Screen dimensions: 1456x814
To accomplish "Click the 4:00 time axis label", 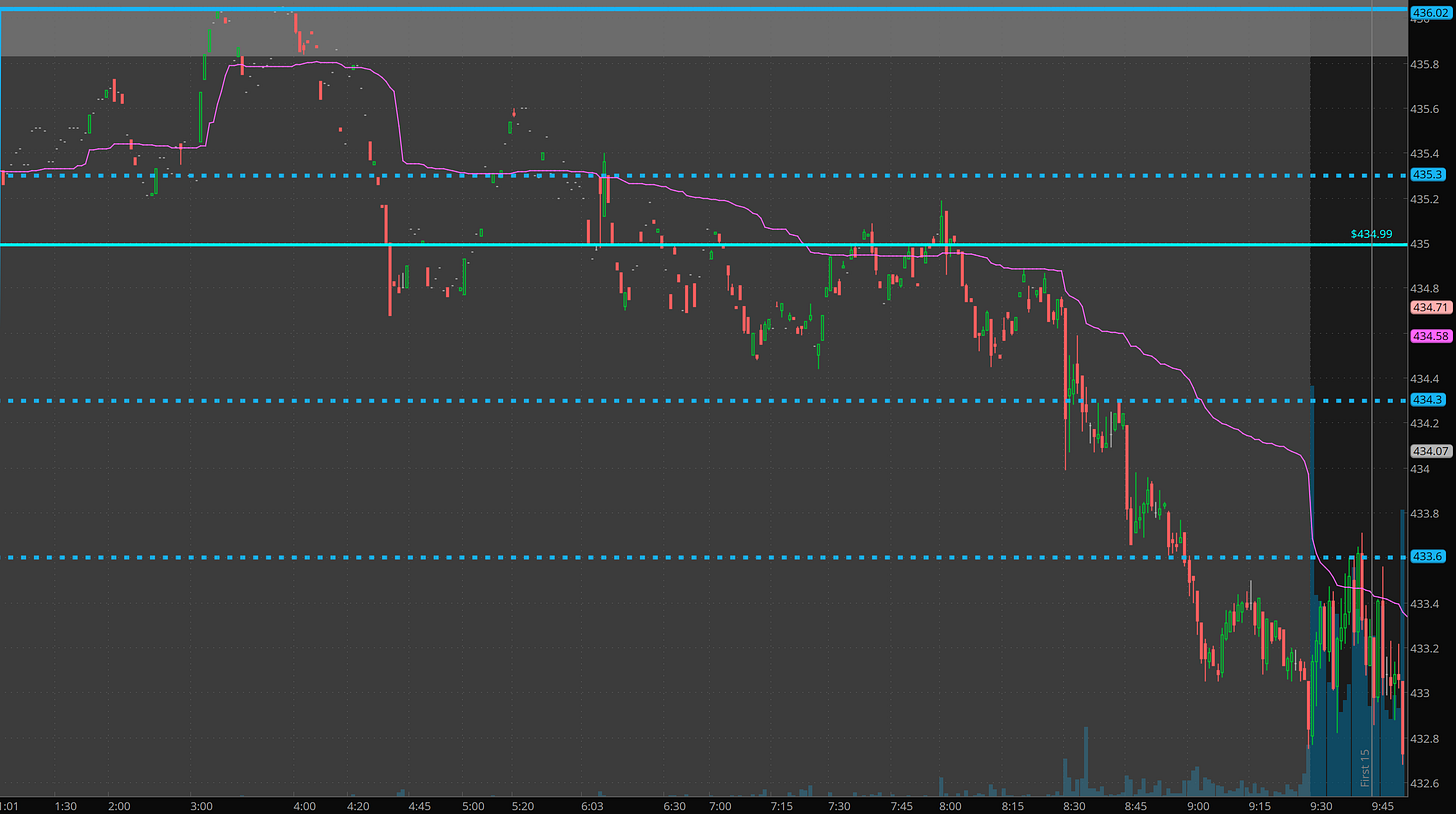I will click(x=305, y=805).
